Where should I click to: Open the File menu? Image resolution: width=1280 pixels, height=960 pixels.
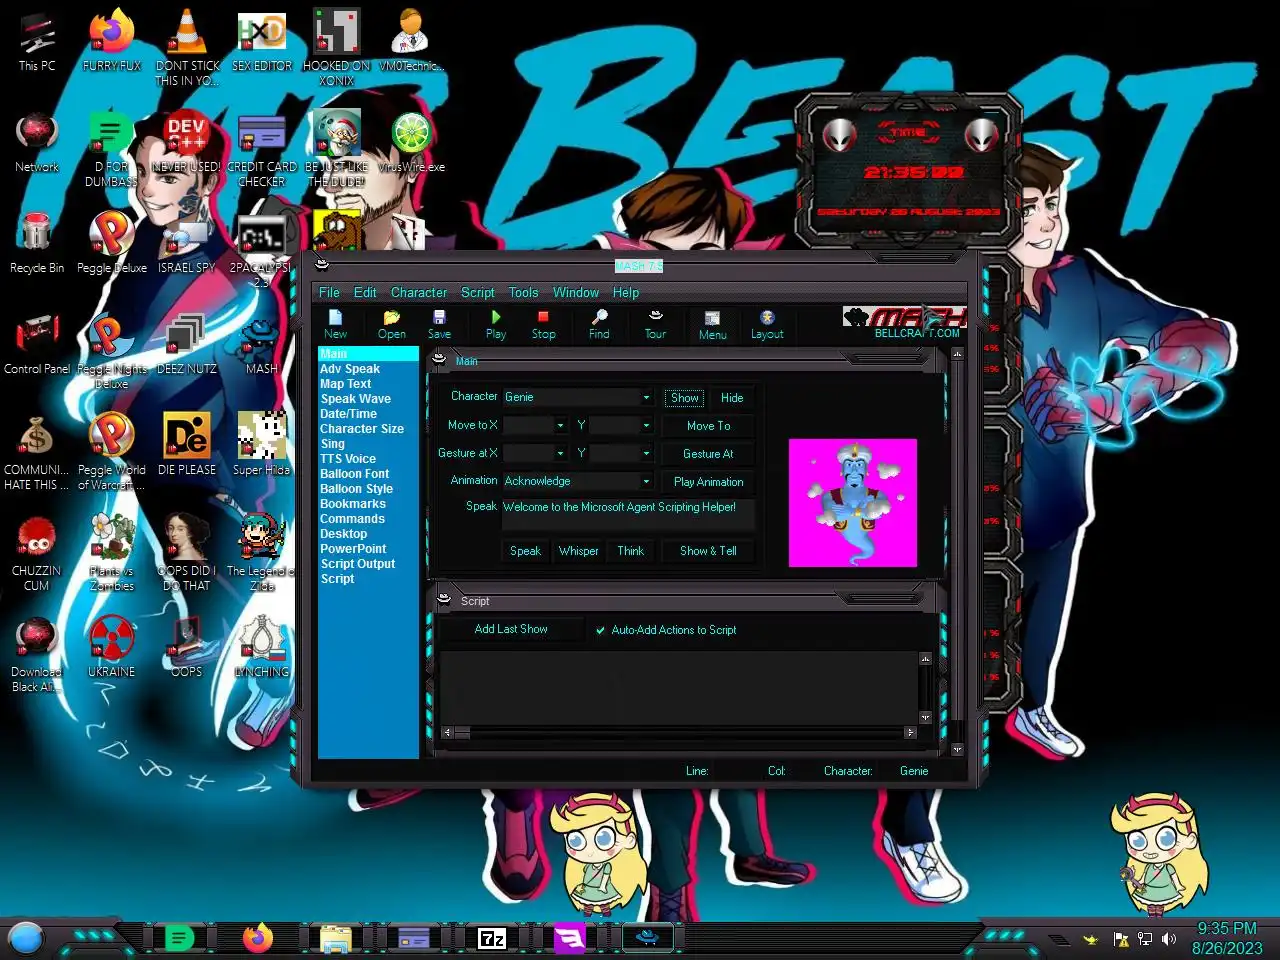point(329,292)
